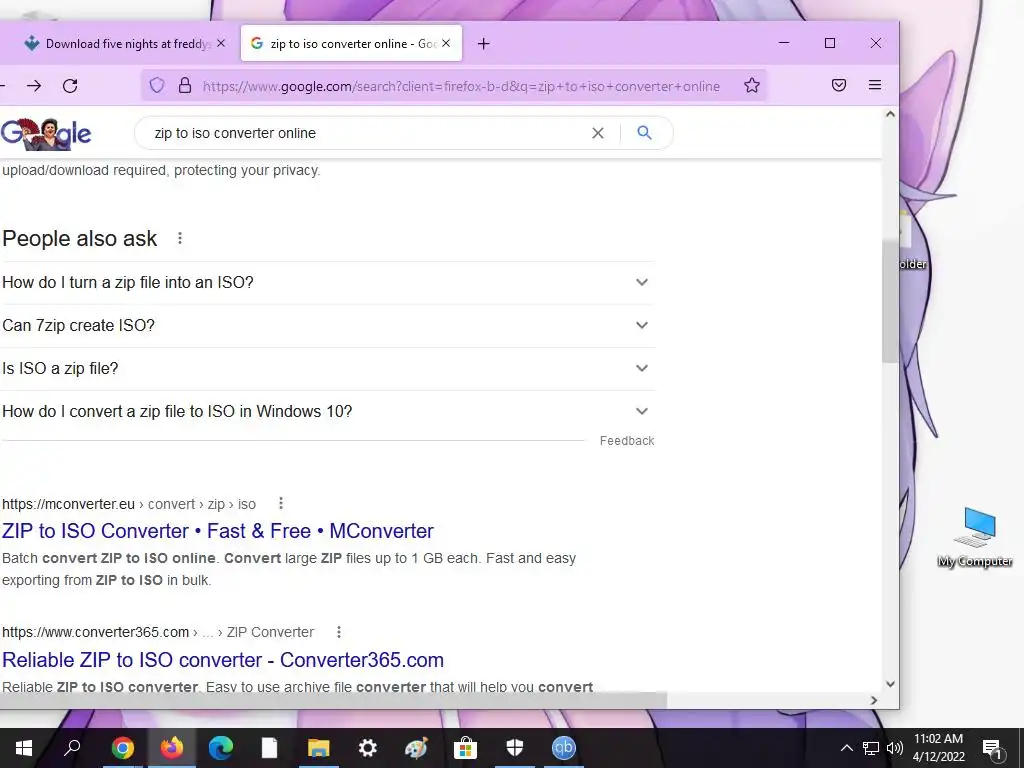The image size is (1024, 768).
Task: Click the network tray icon
Action: click(871, 748)
